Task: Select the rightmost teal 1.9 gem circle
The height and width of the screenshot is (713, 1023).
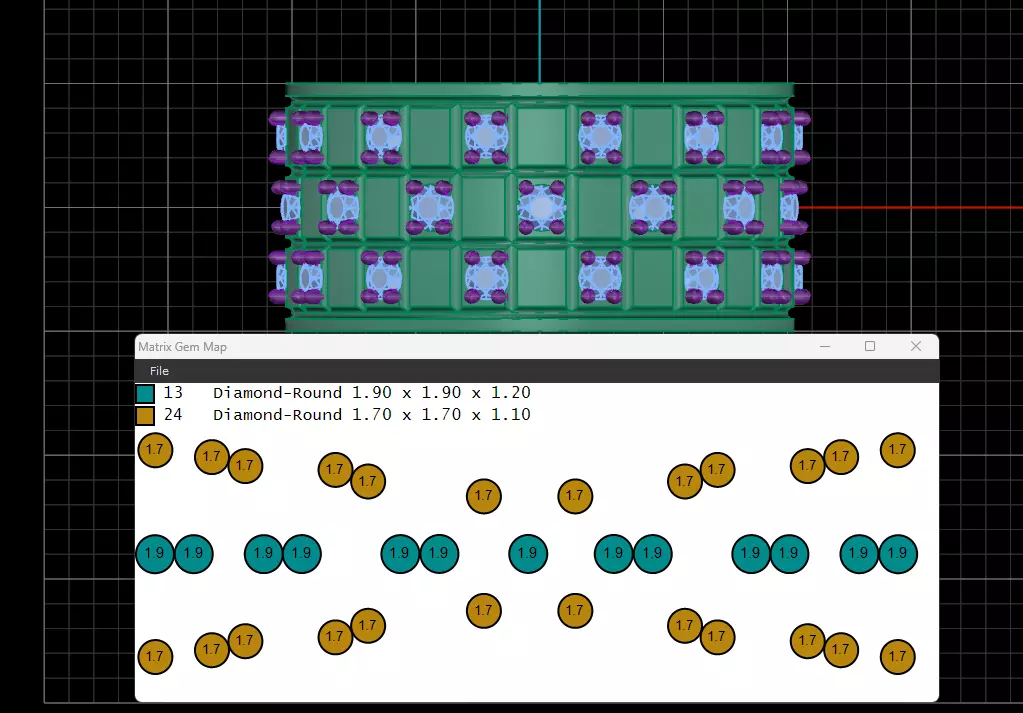Action: 898,554
